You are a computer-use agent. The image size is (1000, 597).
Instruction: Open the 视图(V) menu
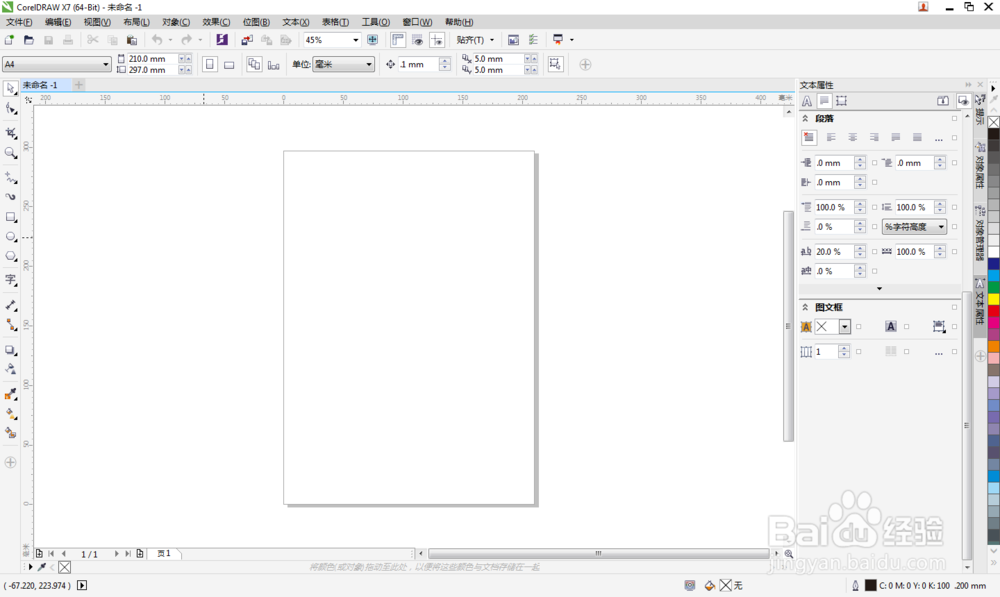97,22
